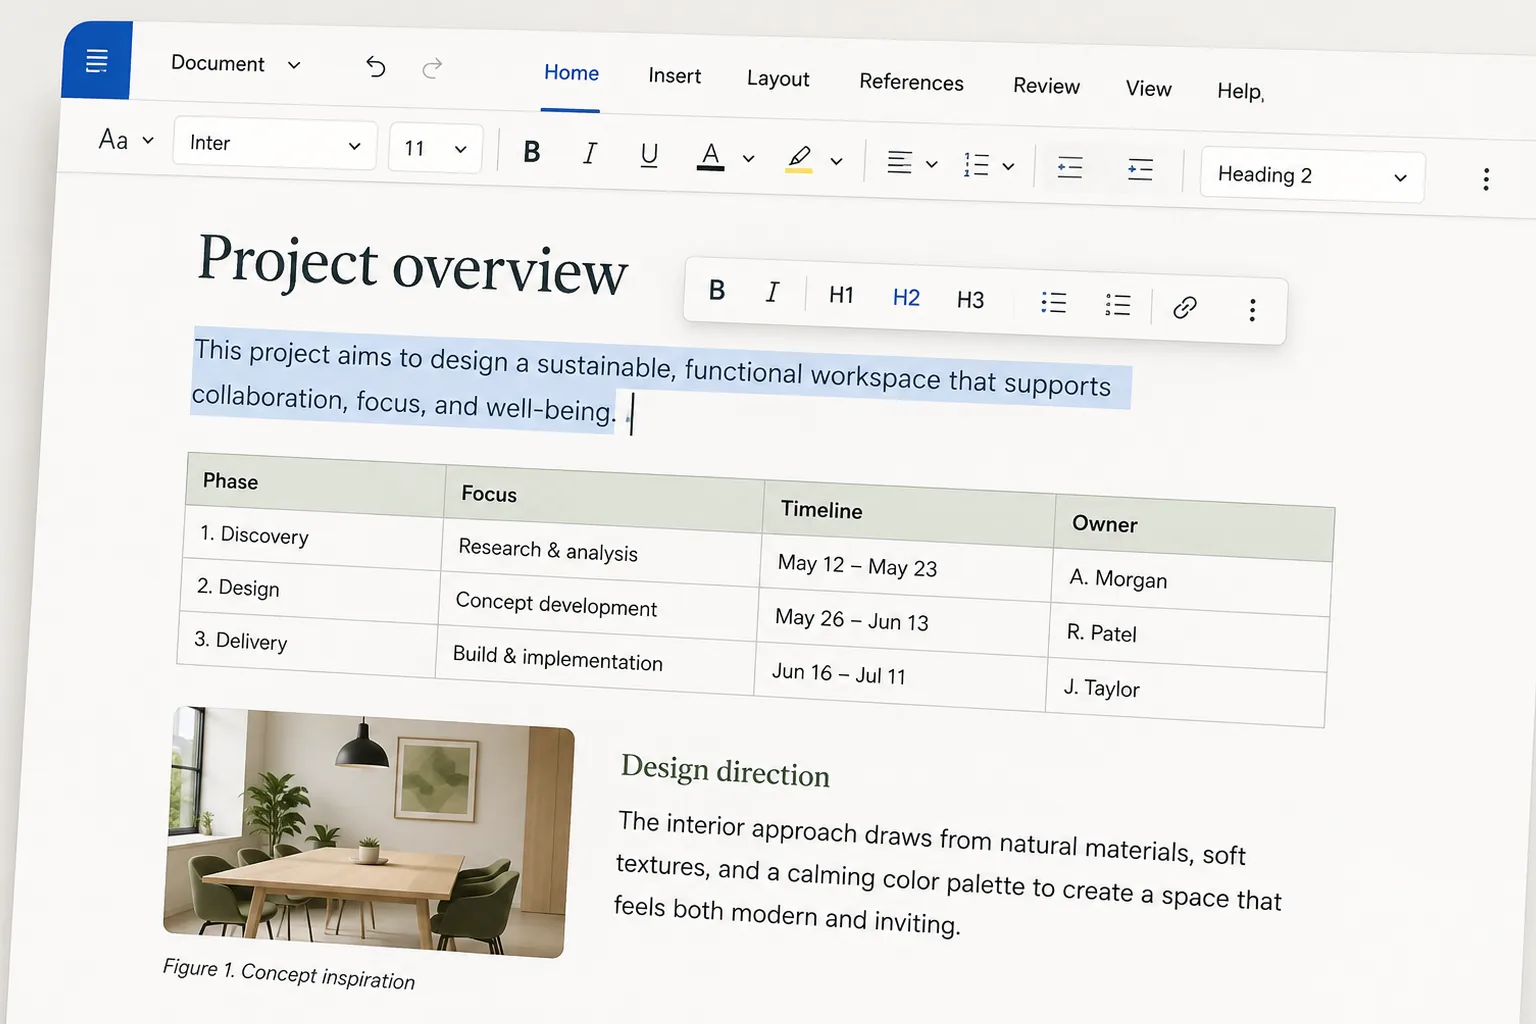Screen dimensions: 1536x1024
Task: Open the Document title dropdown
Action: (x=236, y=64)
